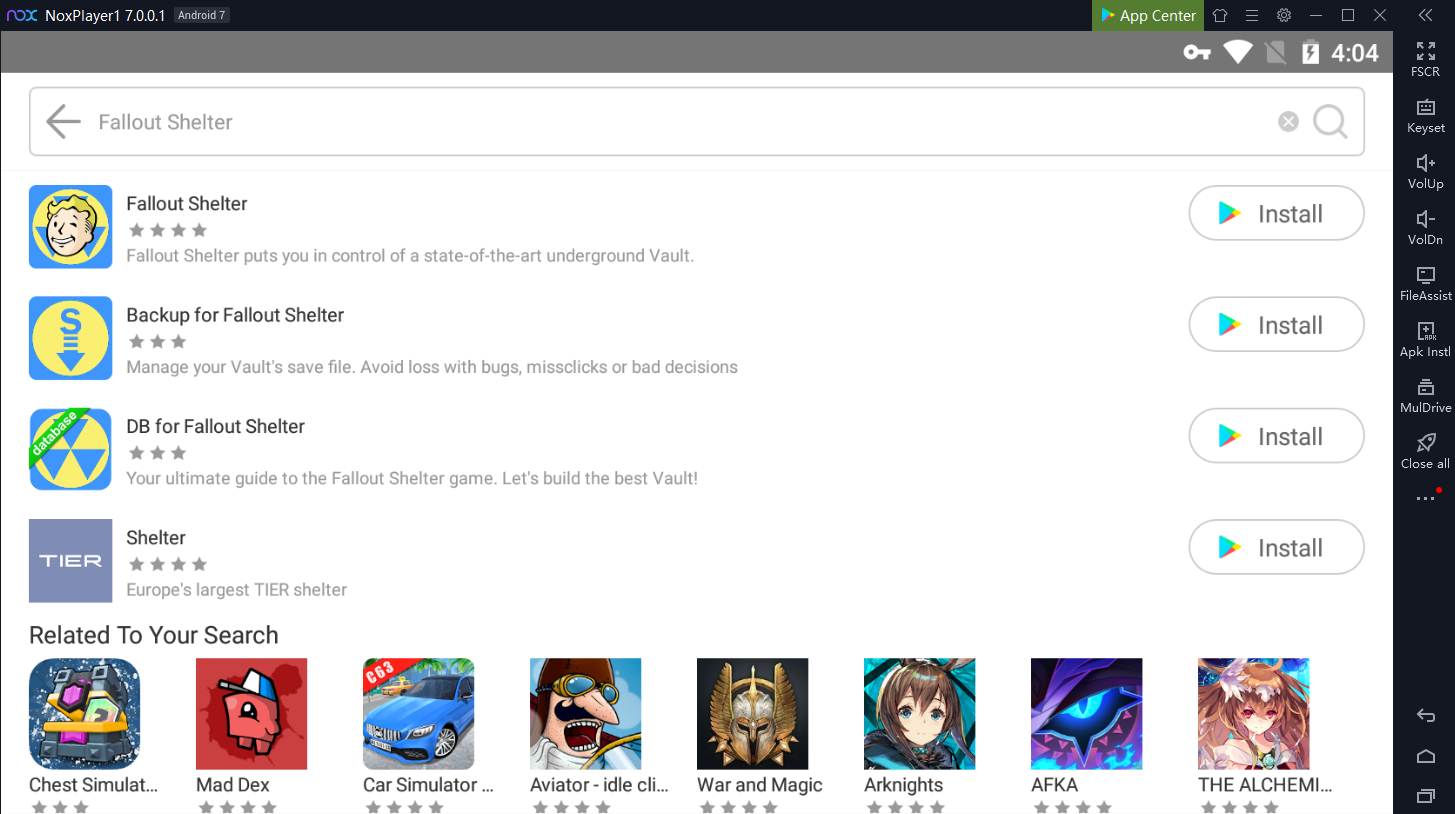Click the Shelter app title
This screenshot has width=1455, height=814.
tap(156, 538)
